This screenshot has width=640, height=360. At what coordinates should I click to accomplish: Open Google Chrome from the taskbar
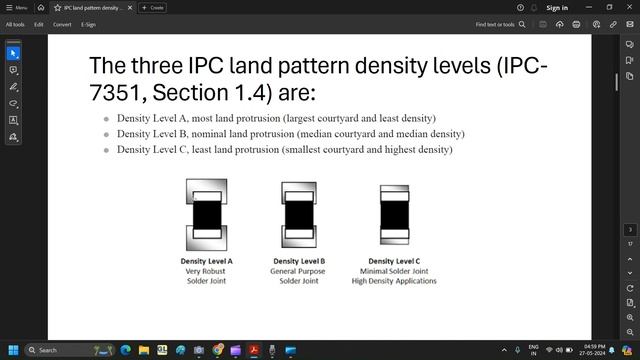tap(218, 350)
